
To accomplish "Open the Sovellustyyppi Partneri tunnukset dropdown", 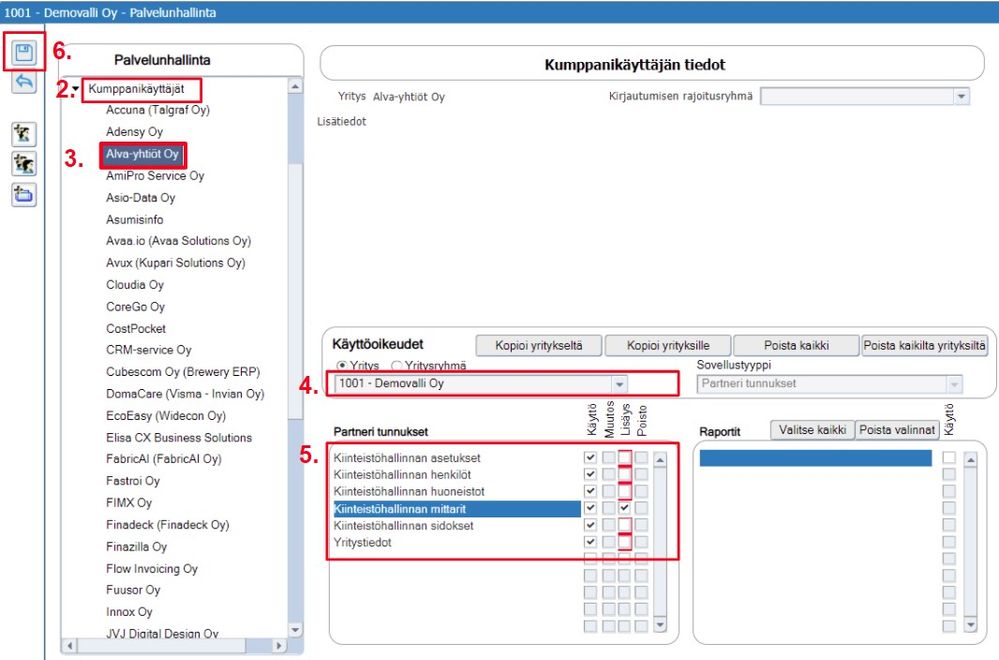I will 953,384.
